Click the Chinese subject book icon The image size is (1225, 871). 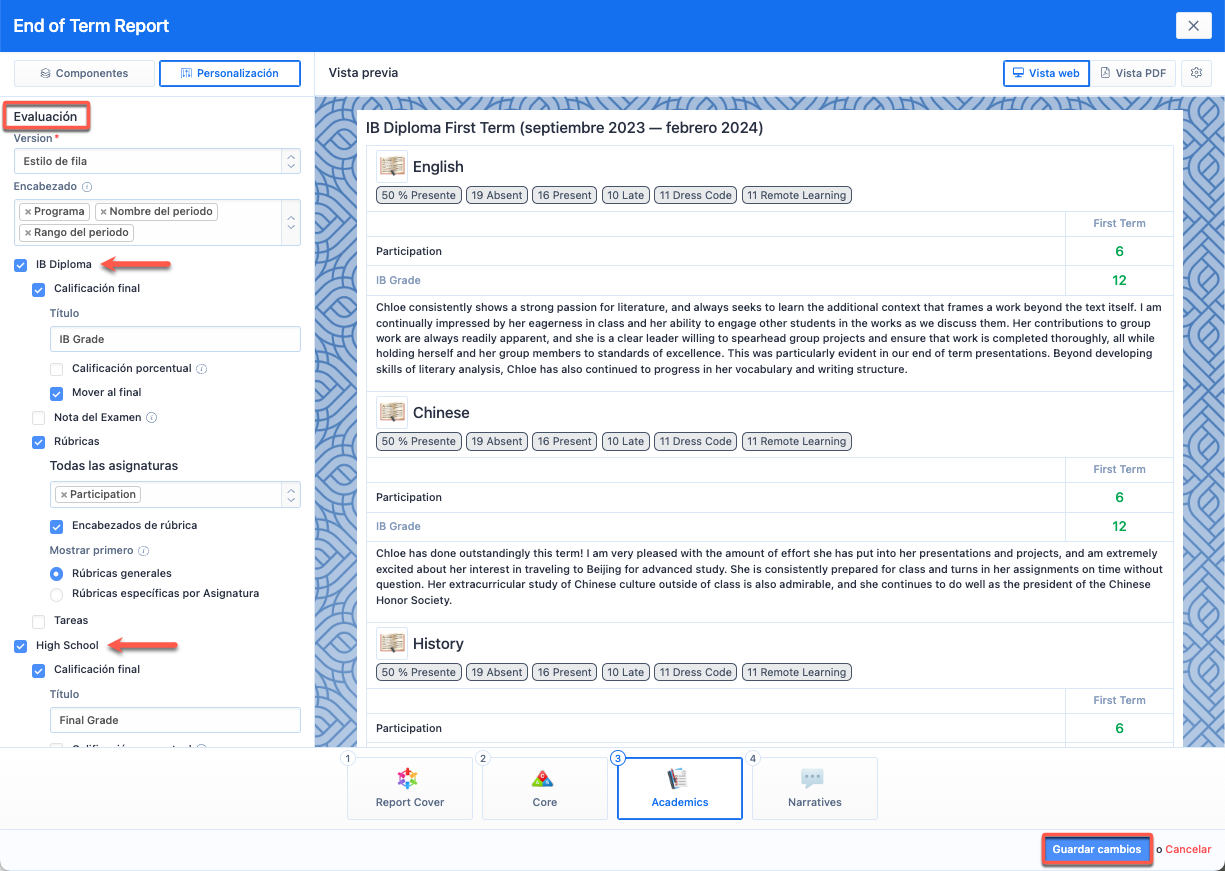[392, 412]
